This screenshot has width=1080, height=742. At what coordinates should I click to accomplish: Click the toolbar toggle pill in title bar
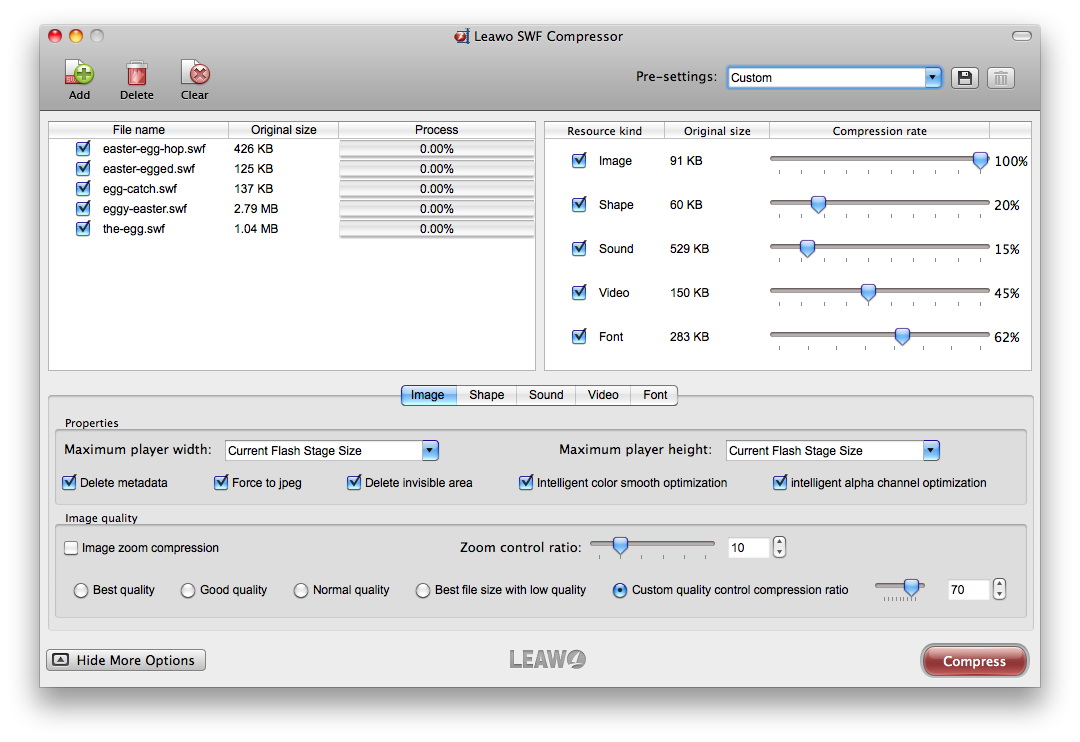[x=1021, y=36]
